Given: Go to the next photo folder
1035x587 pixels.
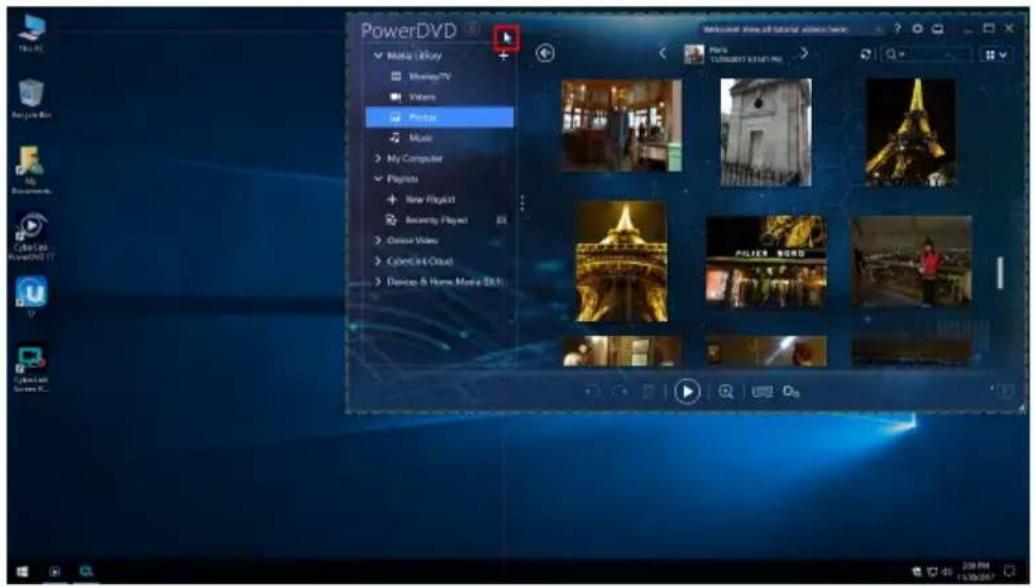Looking at the screenshot, I should tap(804, 53).
